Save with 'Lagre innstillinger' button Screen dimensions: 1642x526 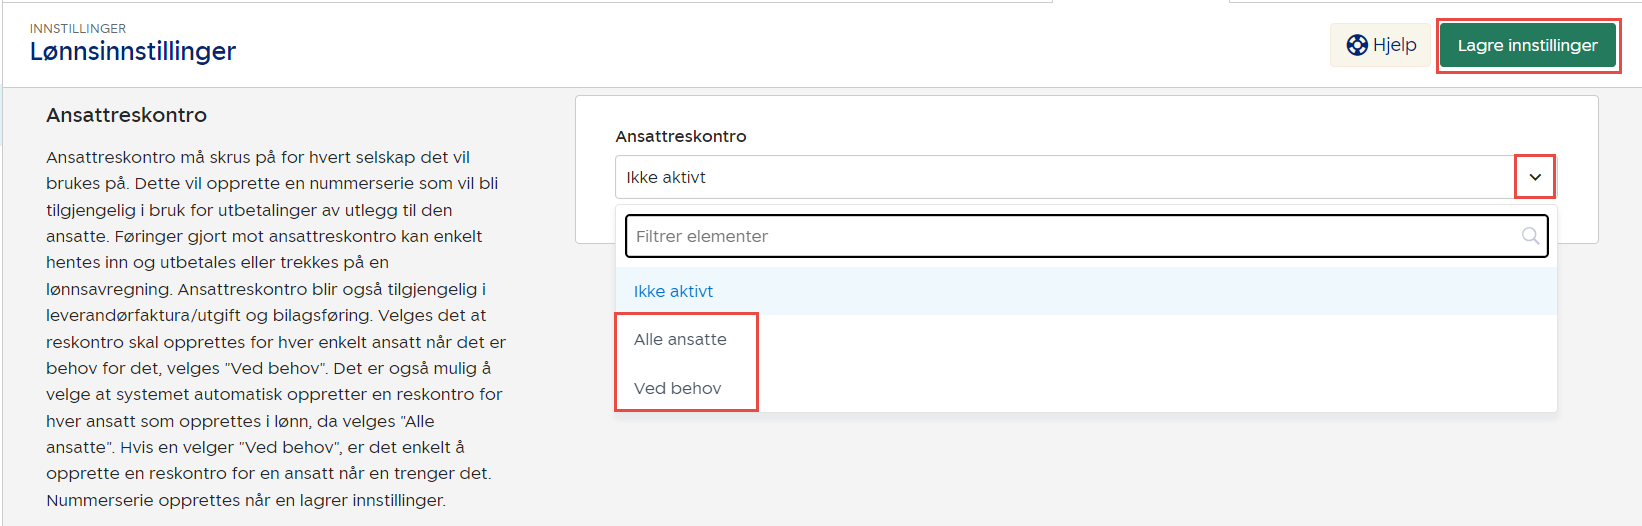[x=1527, y=45]
